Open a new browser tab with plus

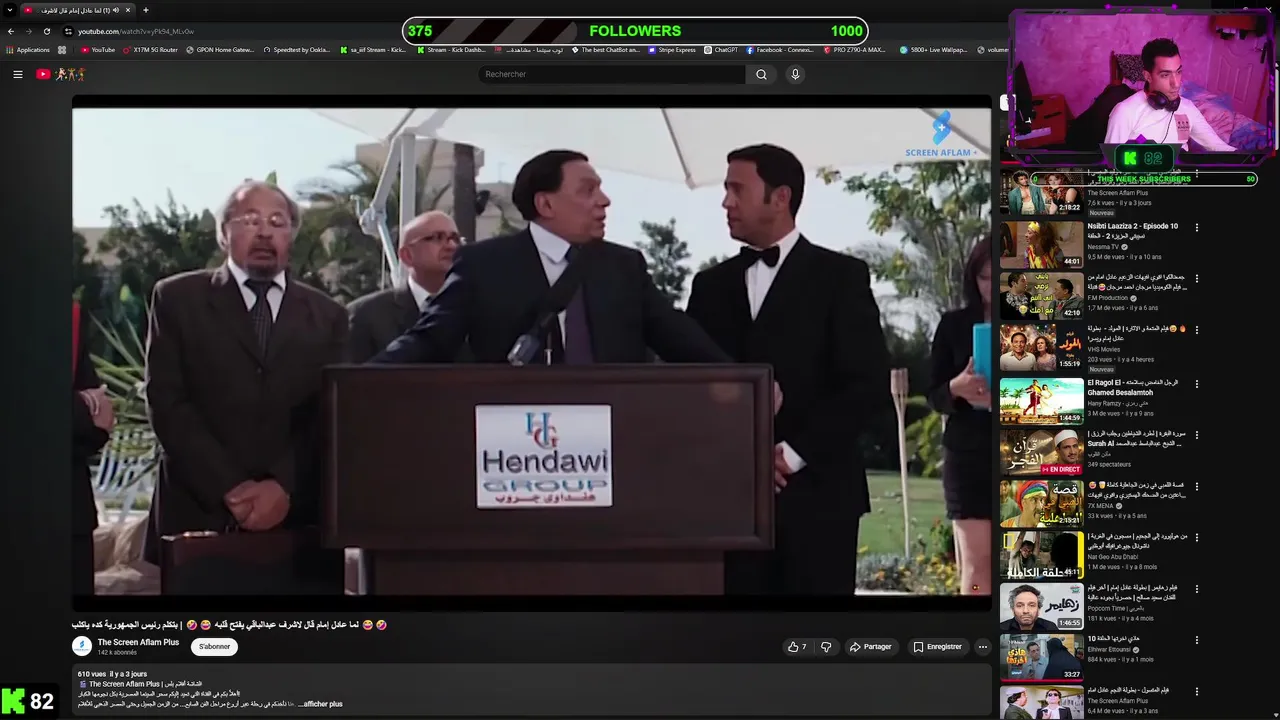[x=145, y=10]
